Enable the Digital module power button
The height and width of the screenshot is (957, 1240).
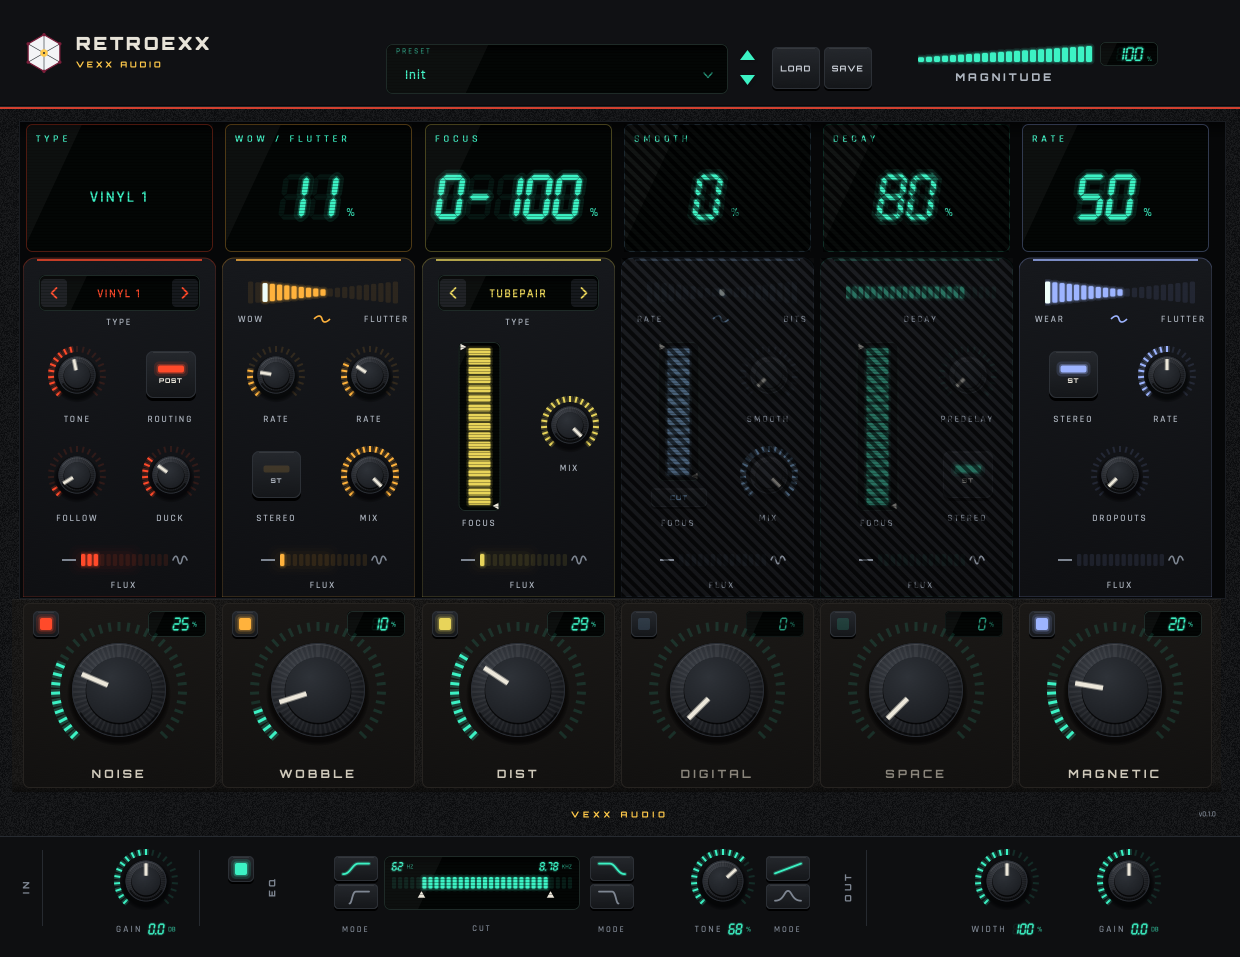pyautogui.click(x=644, y=624)
